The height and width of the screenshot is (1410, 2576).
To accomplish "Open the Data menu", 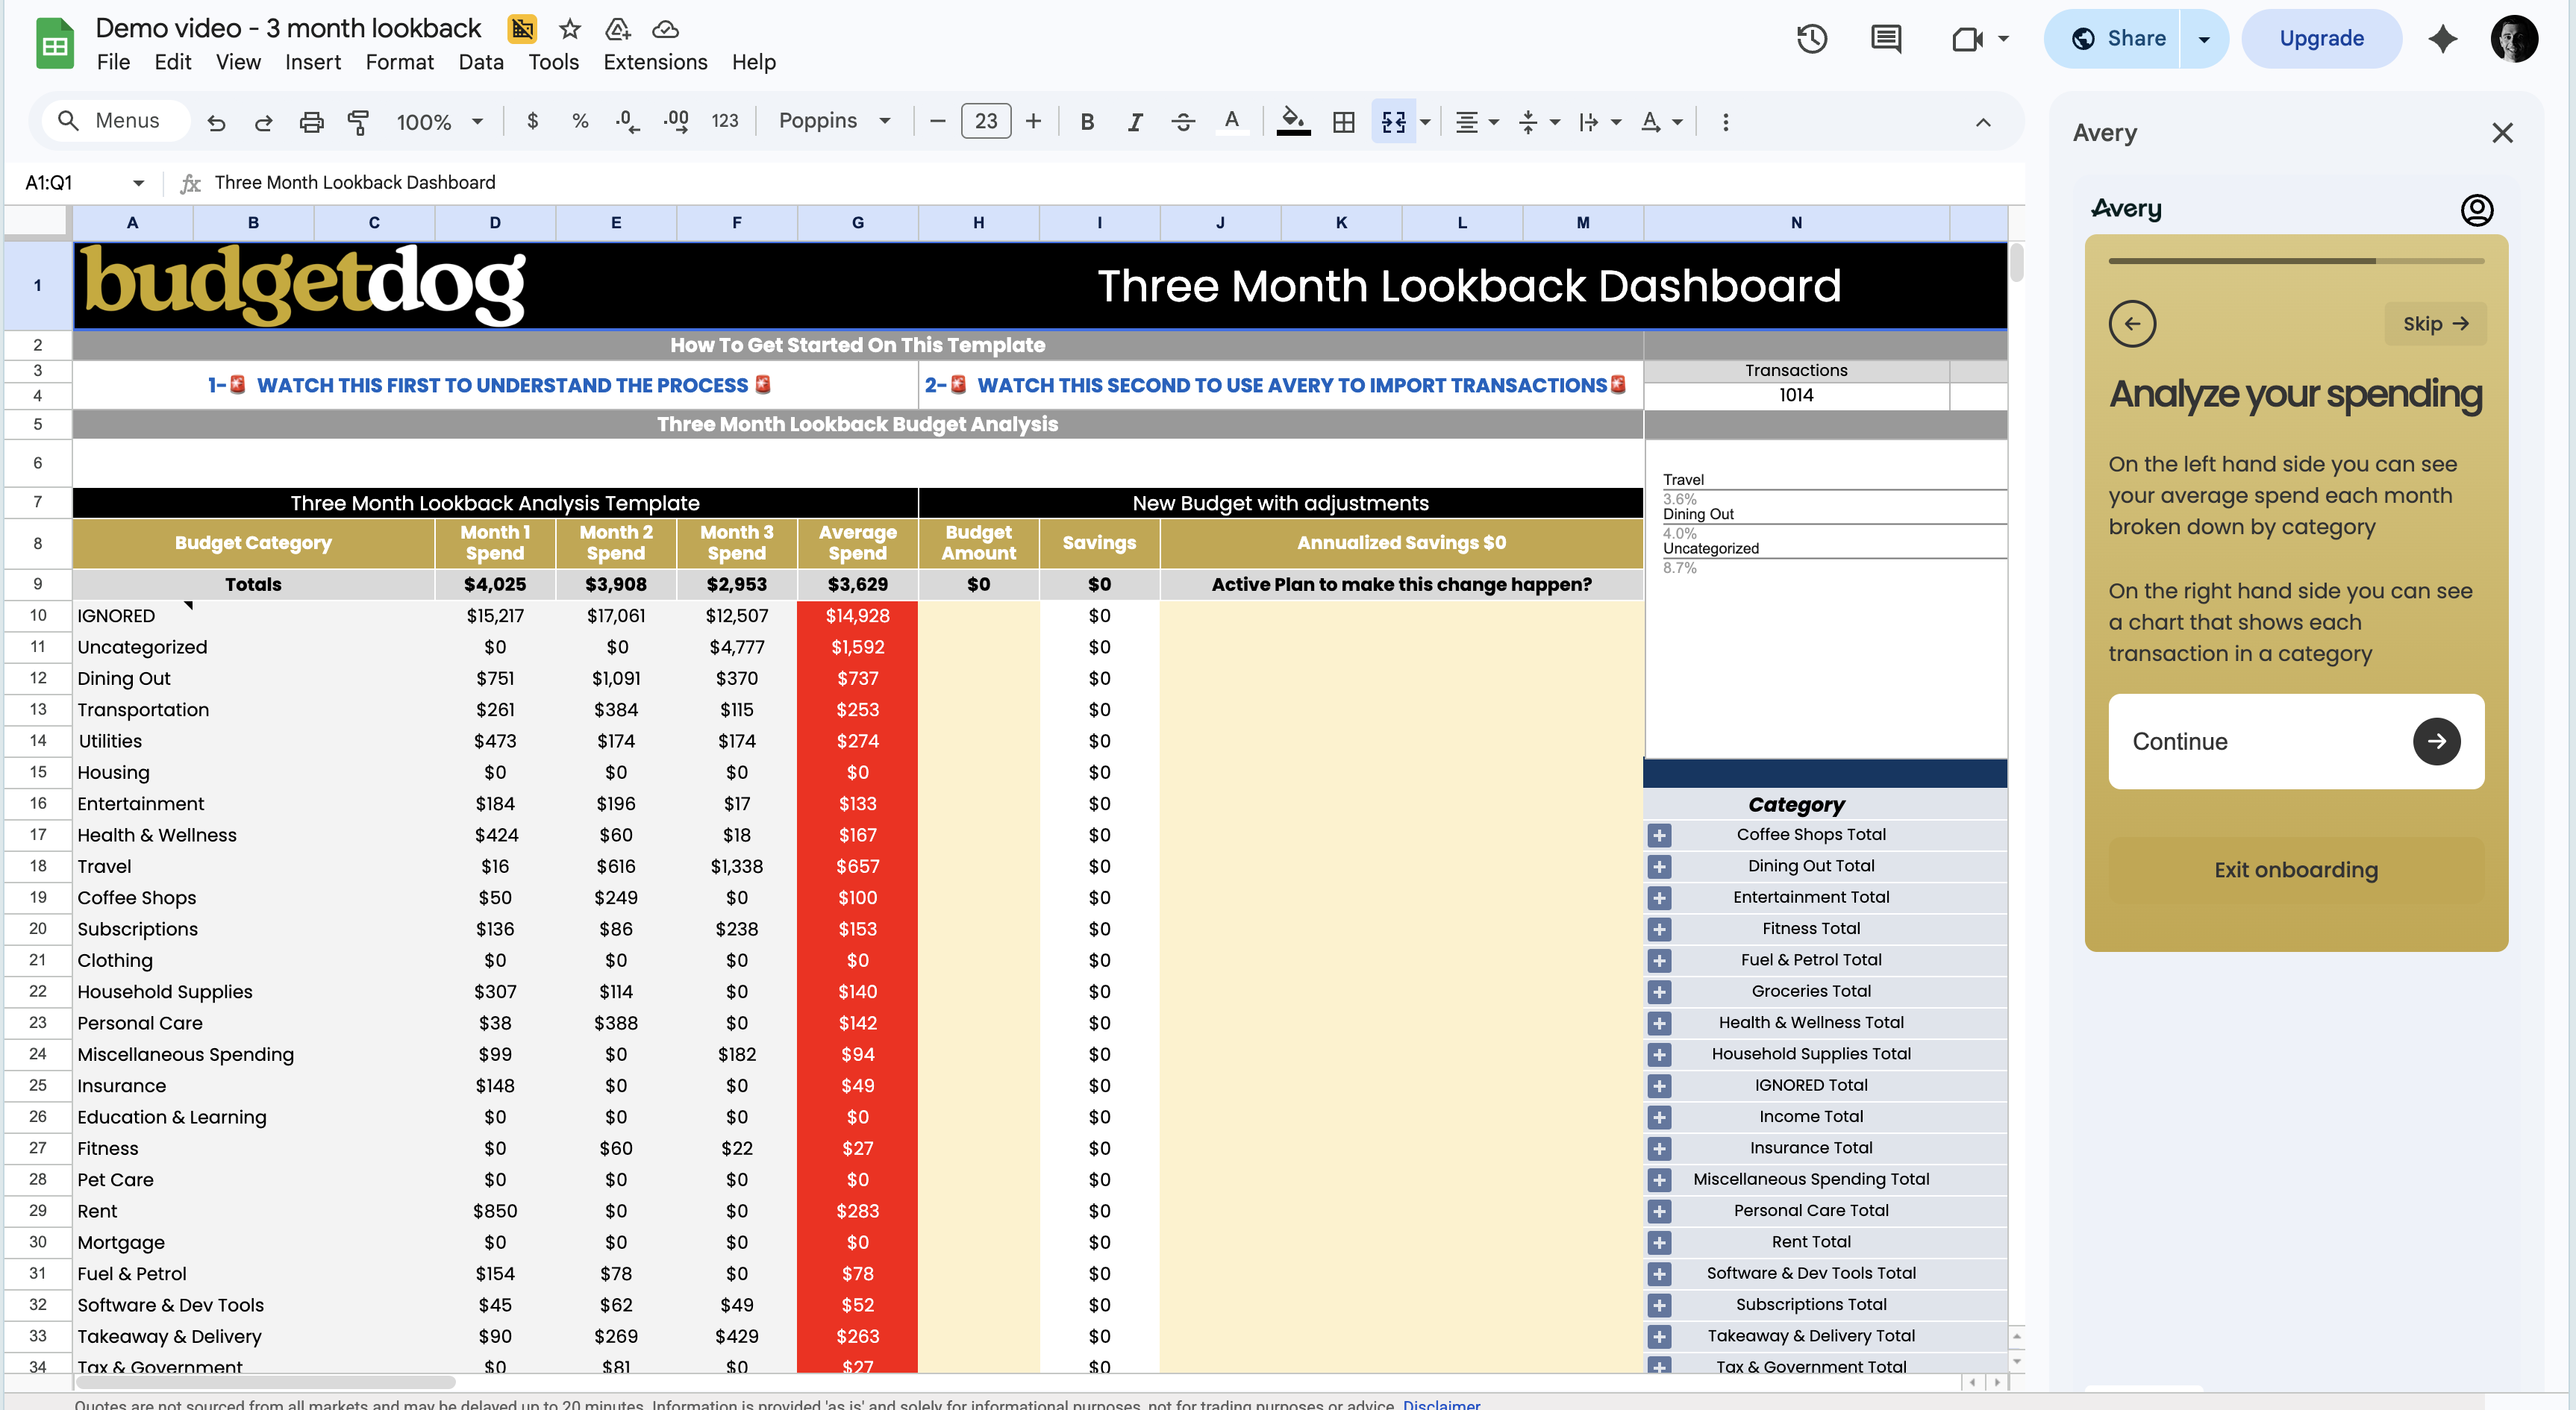I will click(x=481, y=62).
